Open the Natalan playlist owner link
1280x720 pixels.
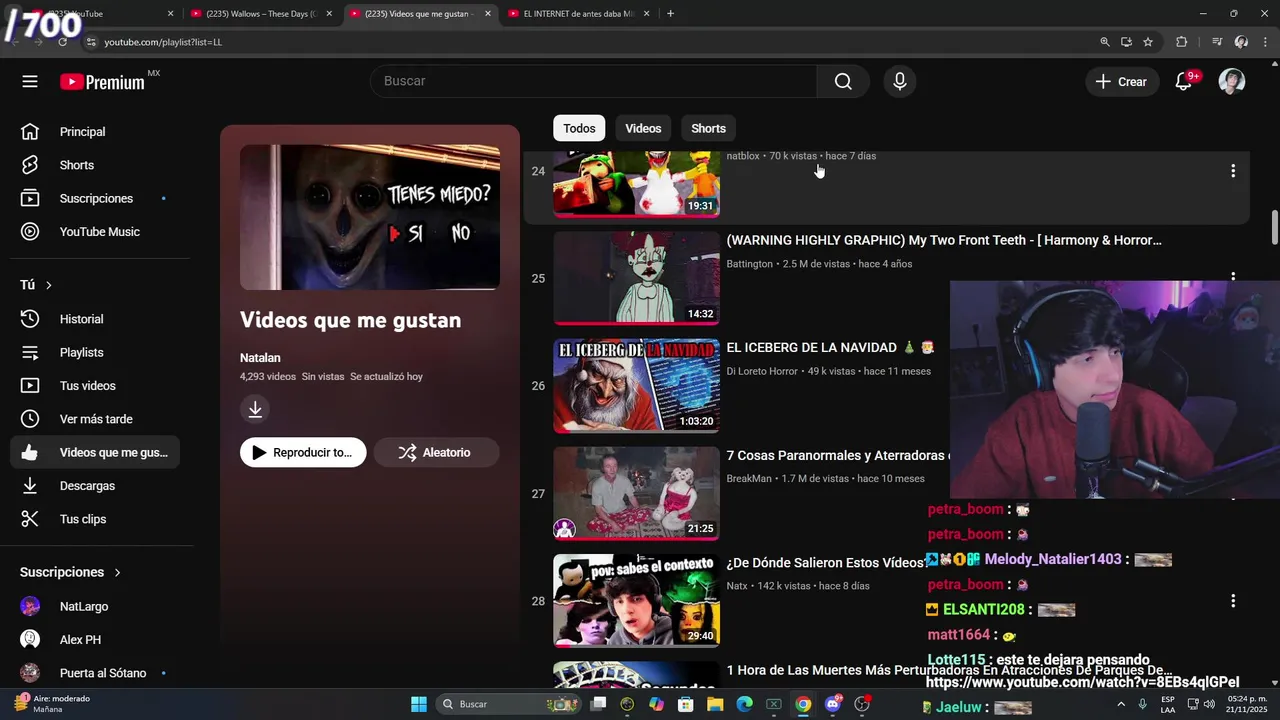pos(260,358)
